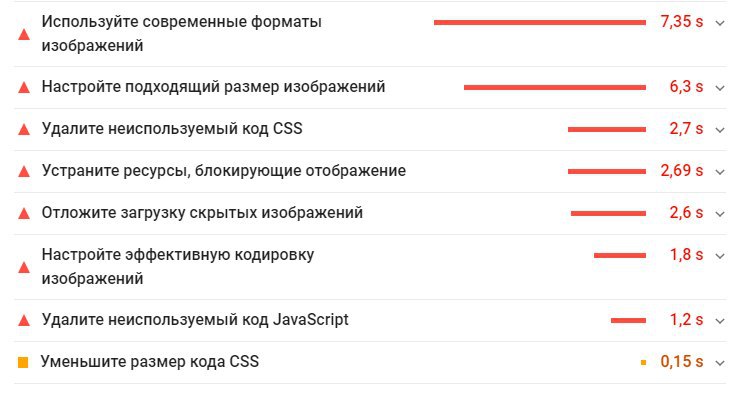This screenshot has width=745, height=415.
Task: Expand the 7,35 s modern formats chevron
Action: tap(720, 22)
